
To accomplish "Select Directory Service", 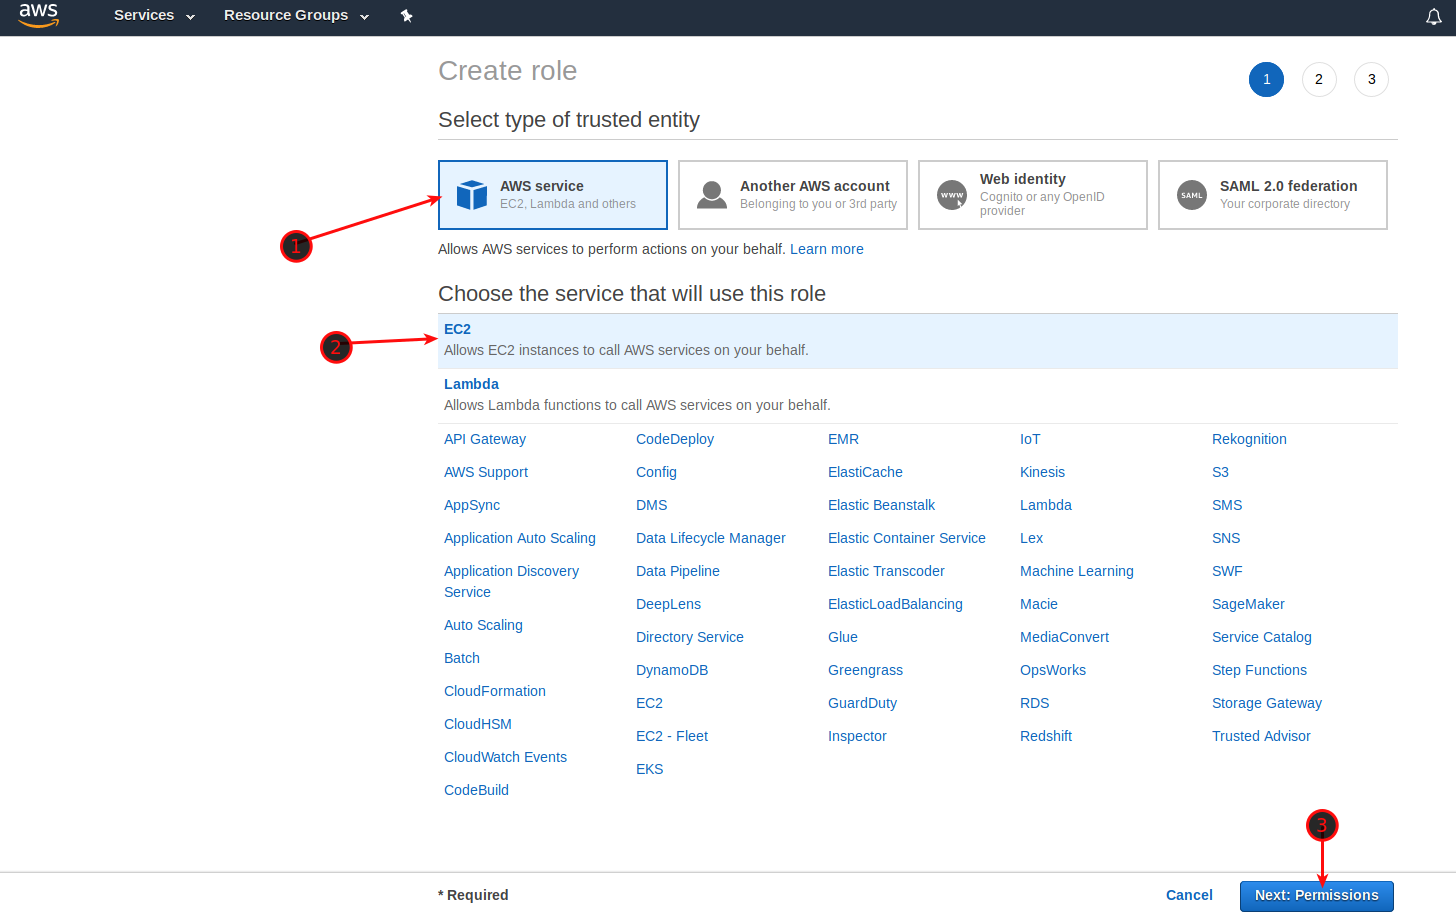I will [x=690, y=637].
